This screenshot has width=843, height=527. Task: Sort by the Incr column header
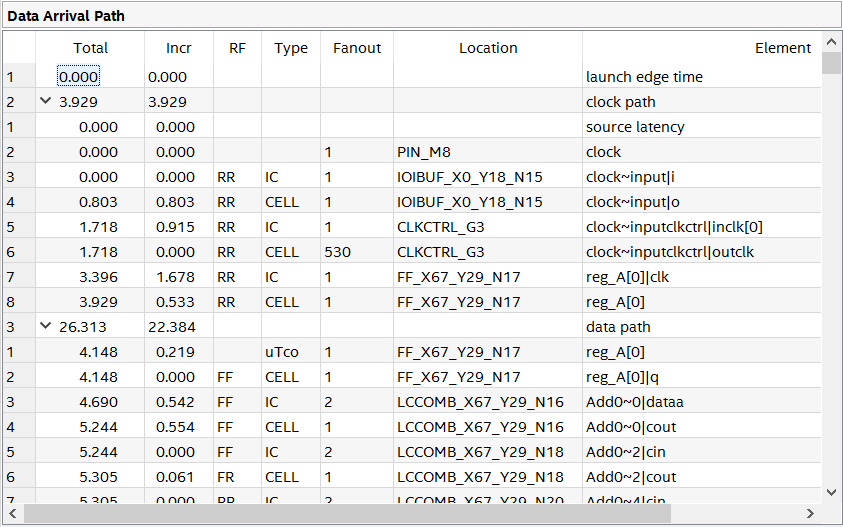[178, 48]
